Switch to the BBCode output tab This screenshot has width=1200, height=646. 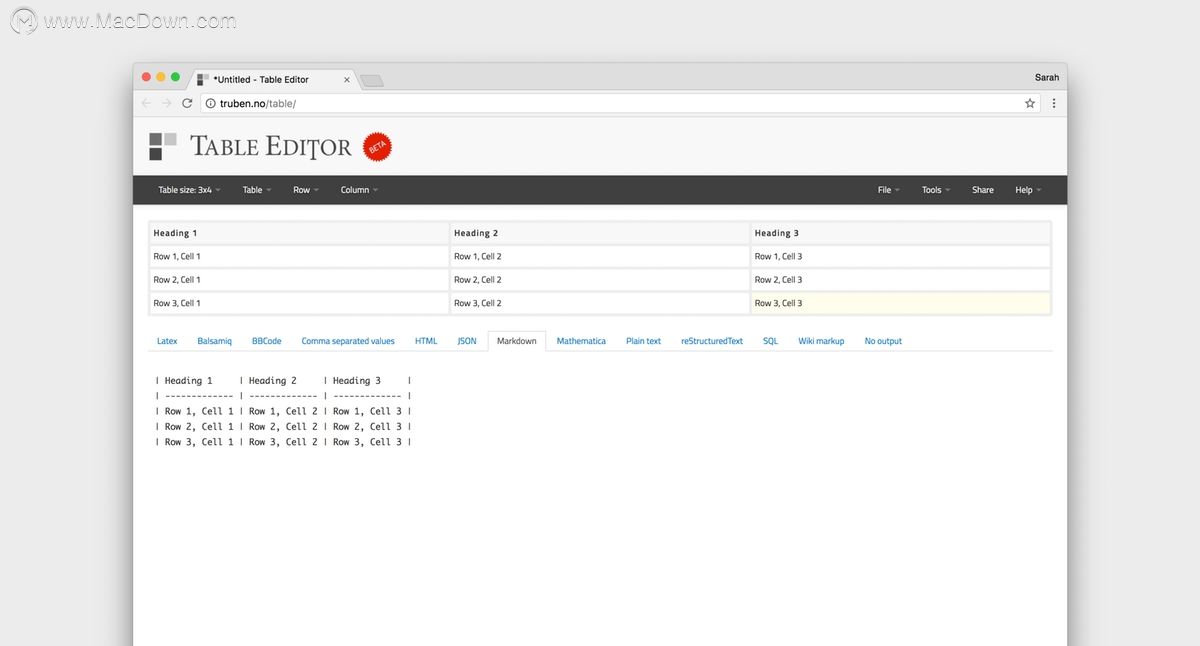[267, 341]
